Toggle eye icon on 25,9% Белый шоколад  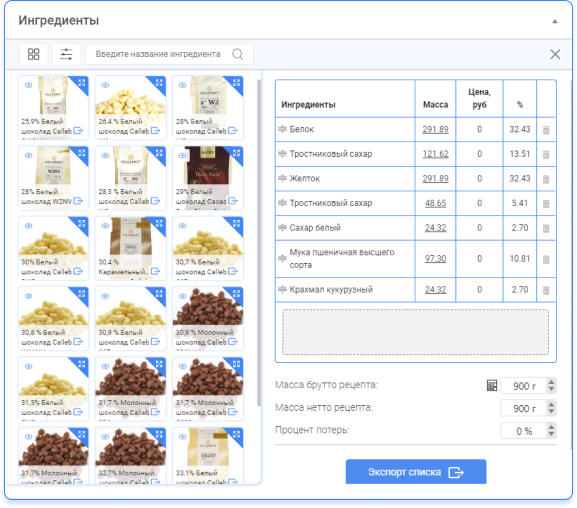pyautogui.click(x=28, y=85)
